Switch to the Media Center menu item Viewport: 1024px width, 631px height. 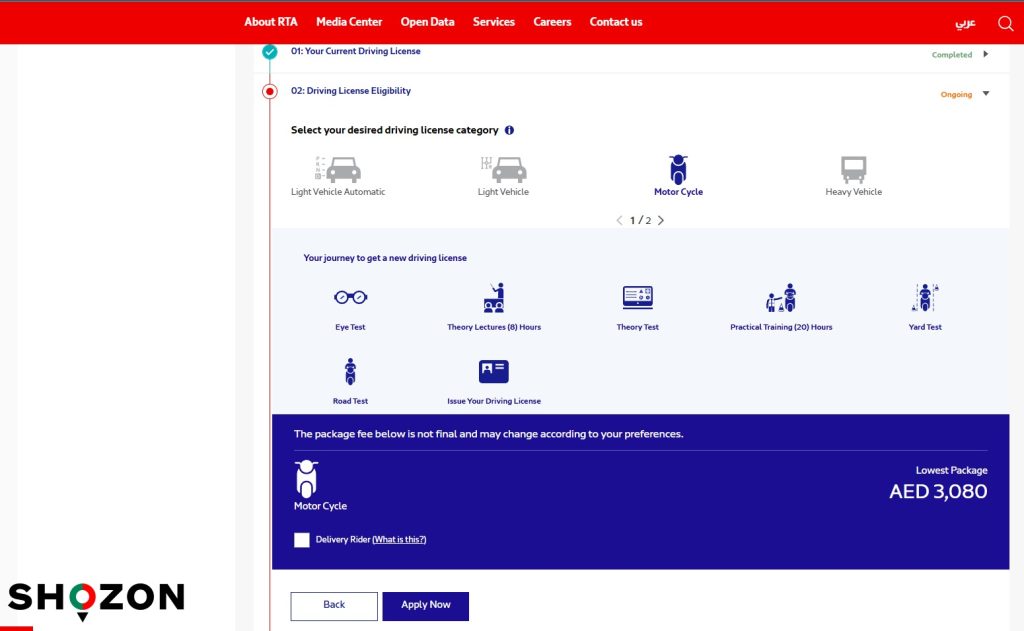click(x=348, y=21)
